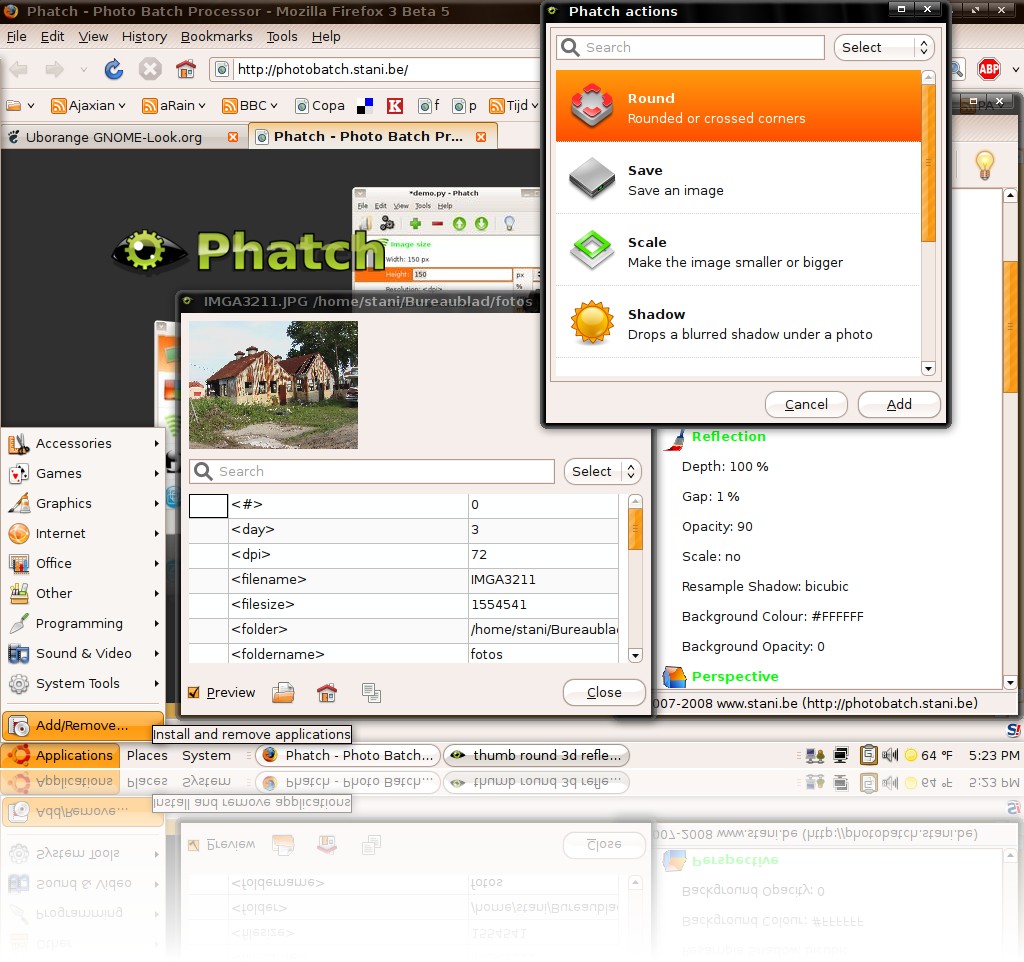1024x962 pixels.
Task: Click Add in Phatch actions
Action: pos(899,405)
